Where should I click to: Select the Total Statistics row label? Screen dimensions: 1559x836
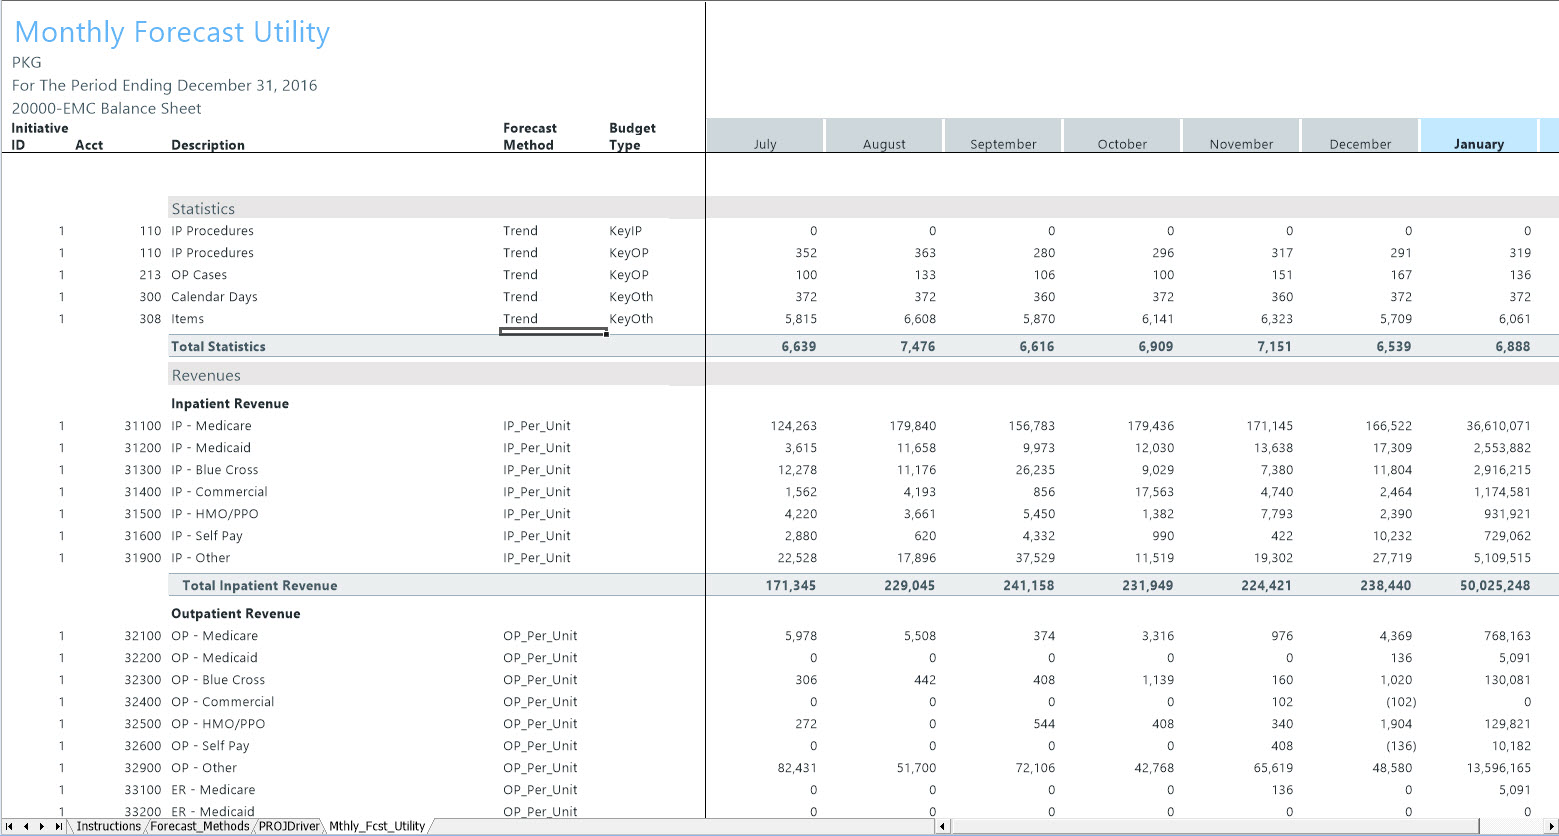(218, 347)
